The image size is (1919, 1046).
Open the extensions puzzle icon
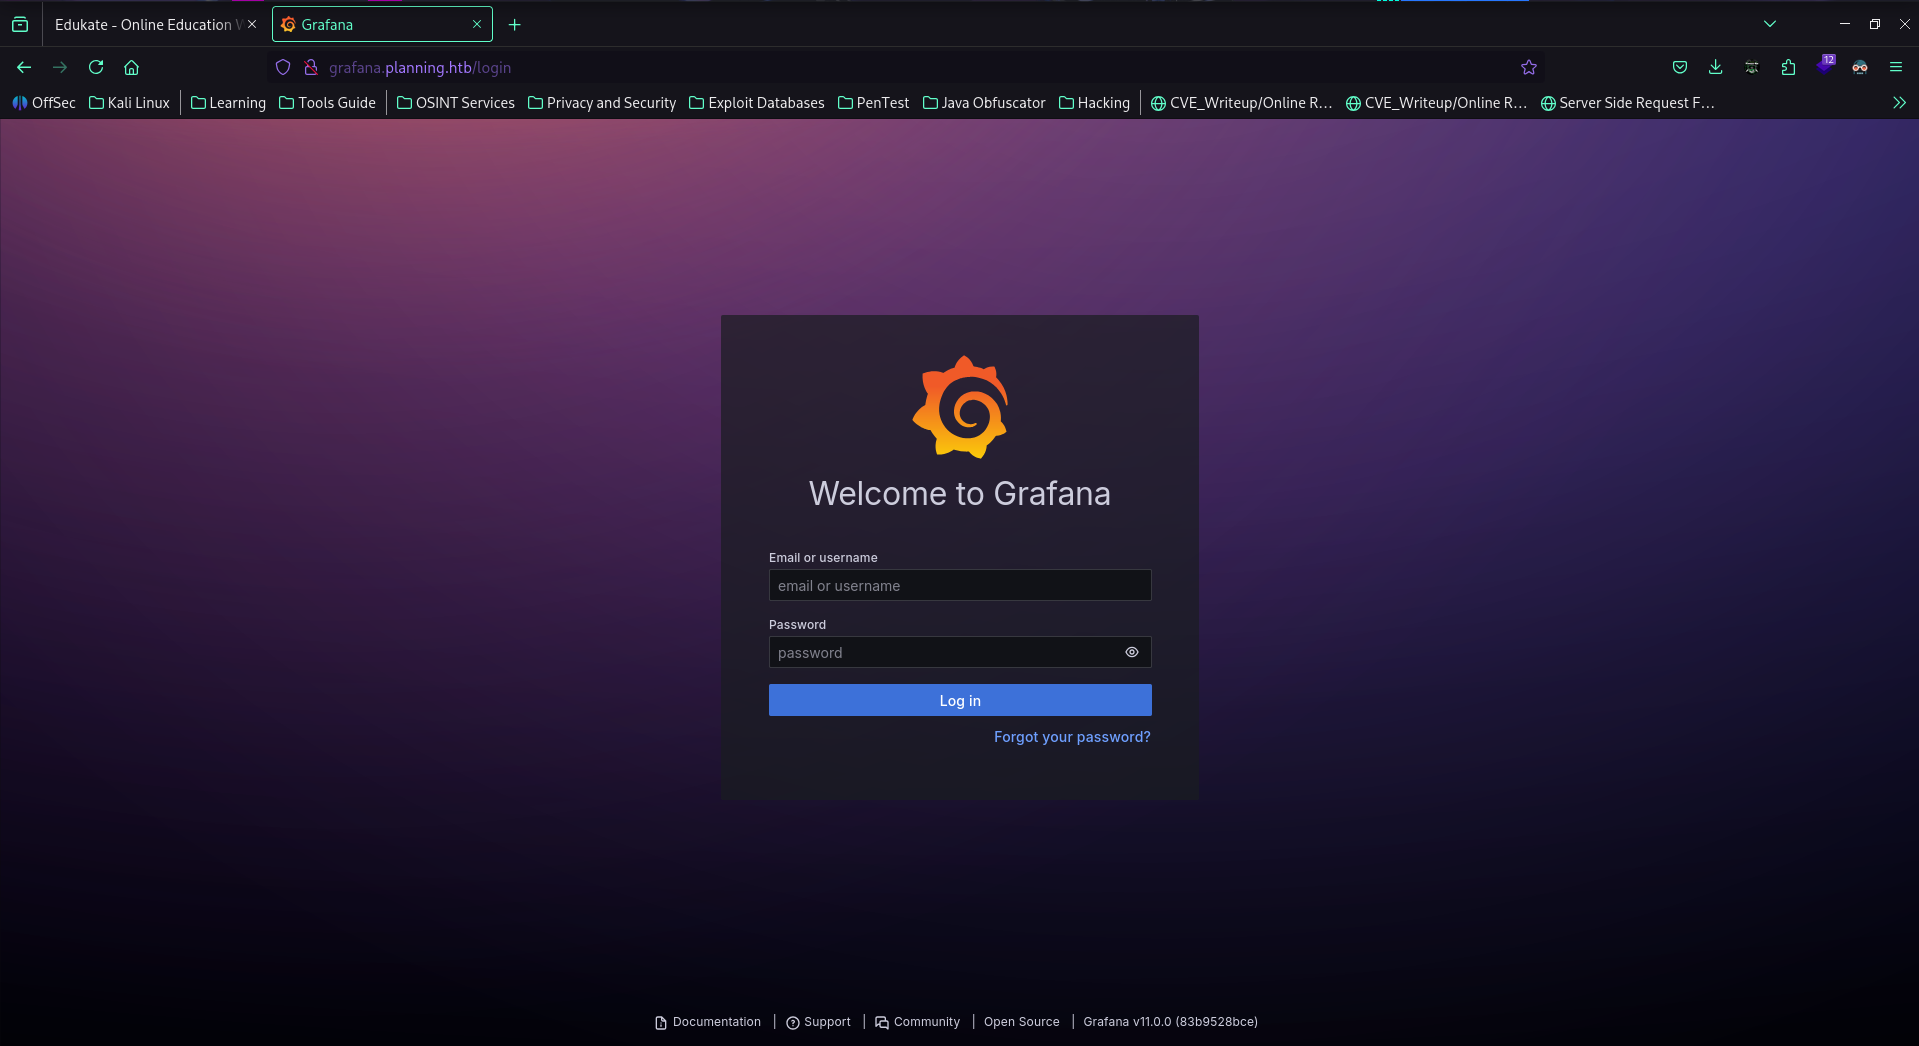click(1788, 67)
